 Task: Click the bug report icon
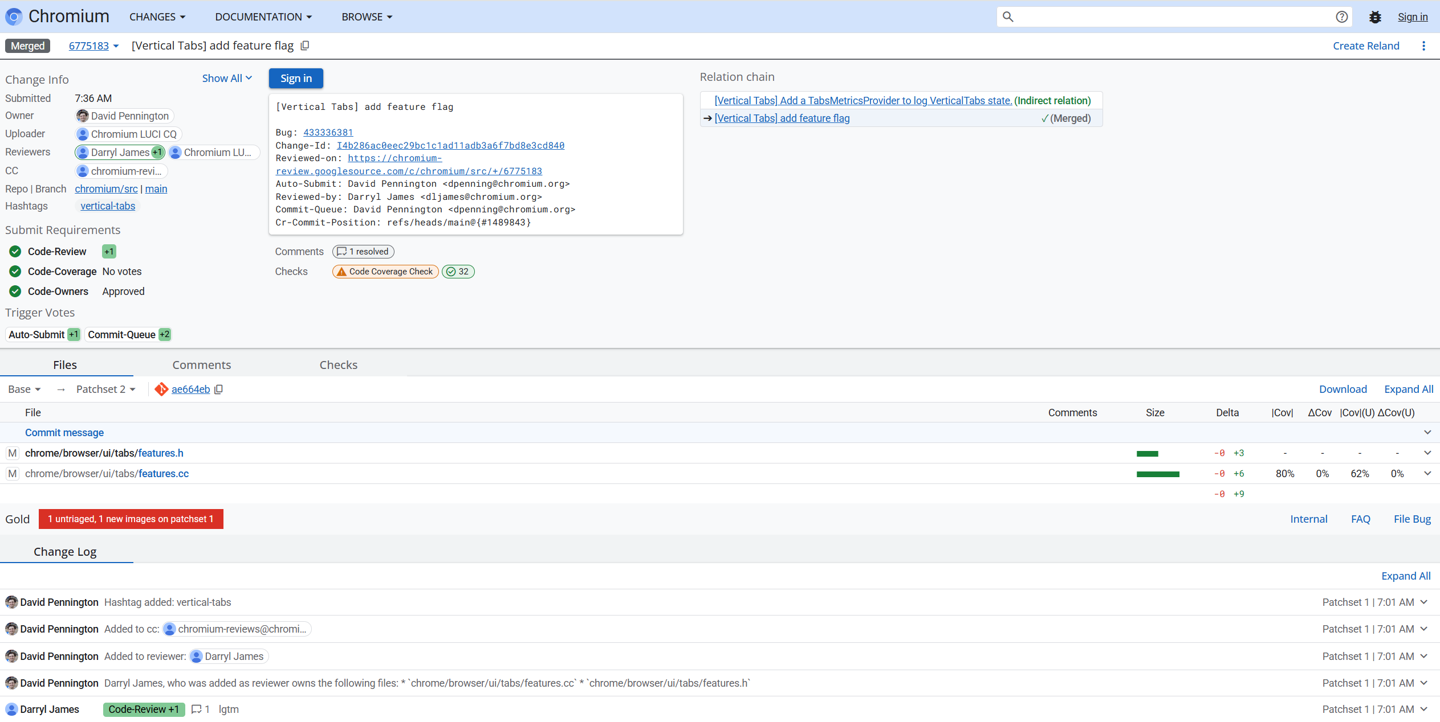point(1375,17)
